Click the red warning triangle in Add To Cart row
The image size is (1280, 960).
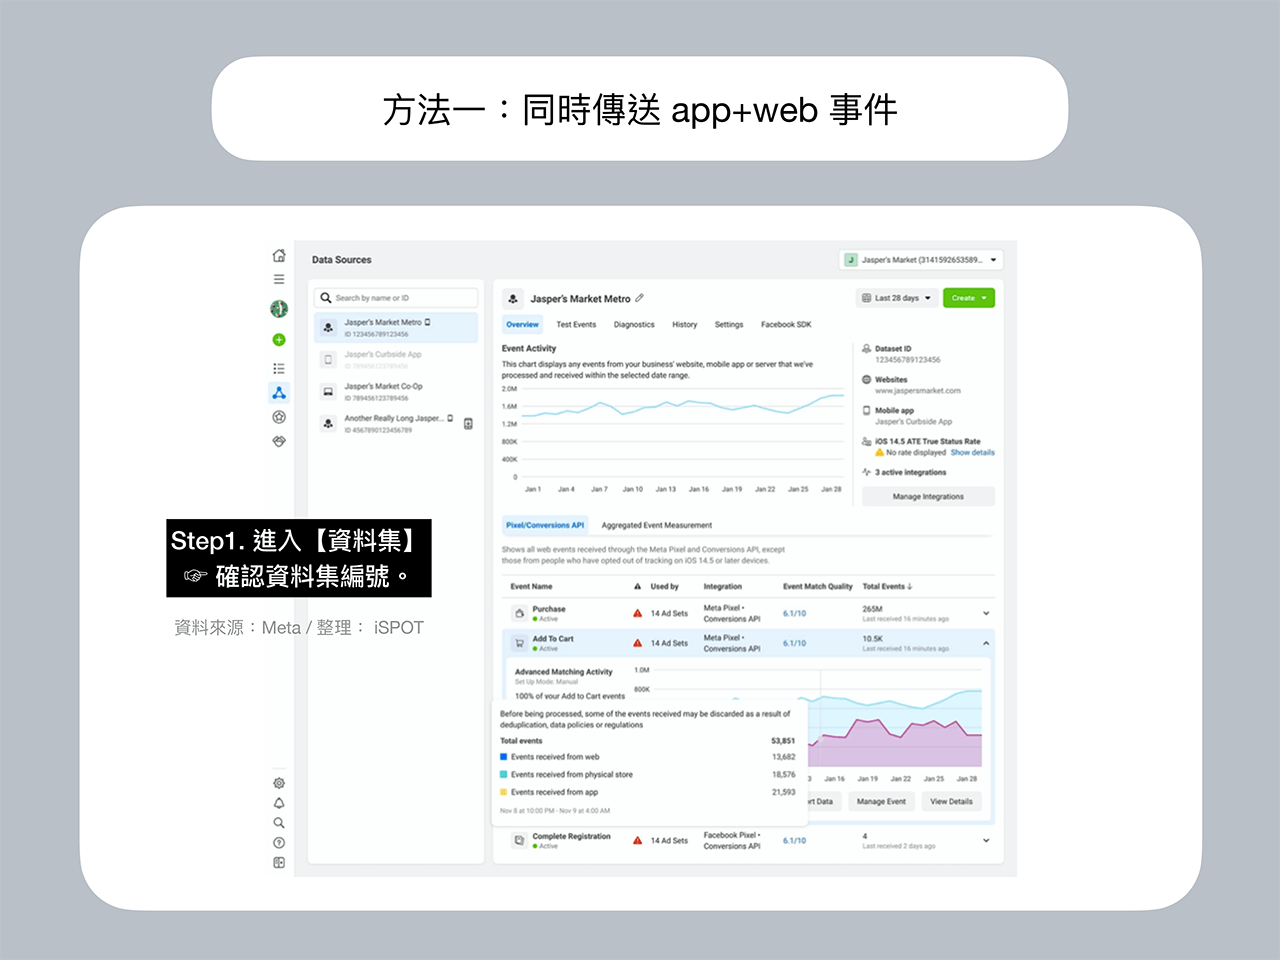coord(638,643)
